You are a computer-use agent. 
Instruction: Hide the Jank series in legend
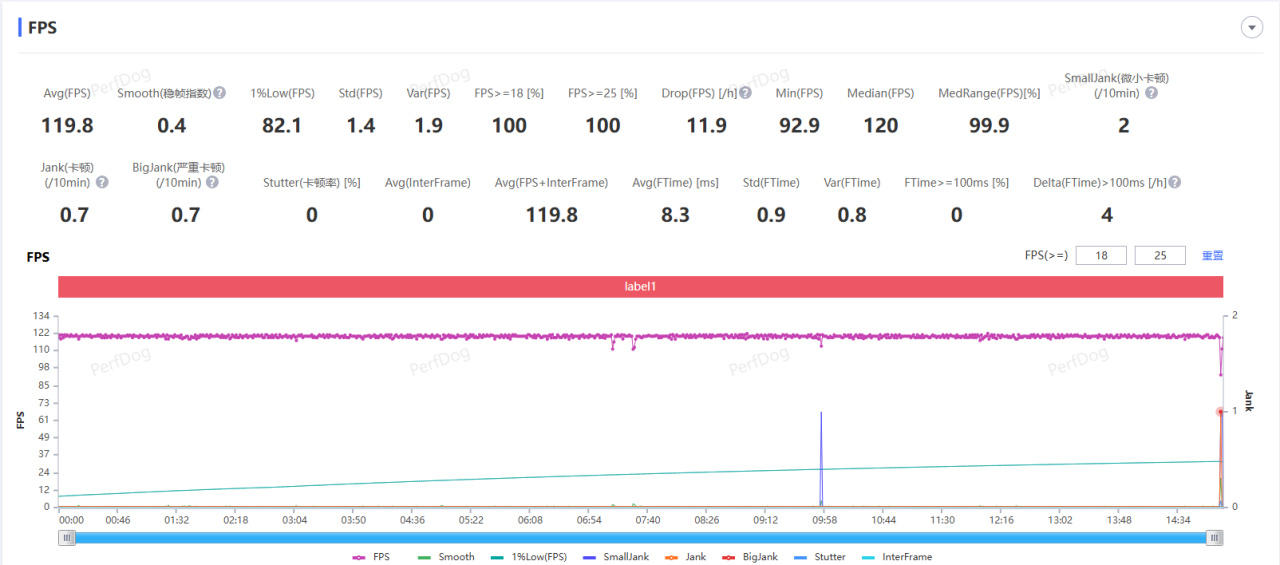point(685,557)
